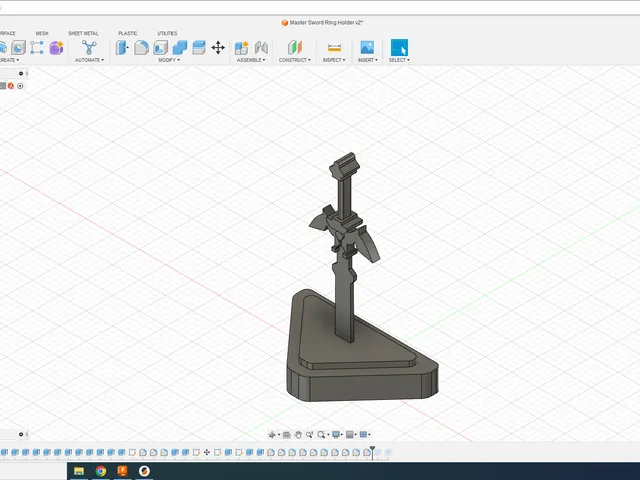Collapse the Browser panel using its dot button
This screenshot has height=480, width=640.
tap(21, 73)
